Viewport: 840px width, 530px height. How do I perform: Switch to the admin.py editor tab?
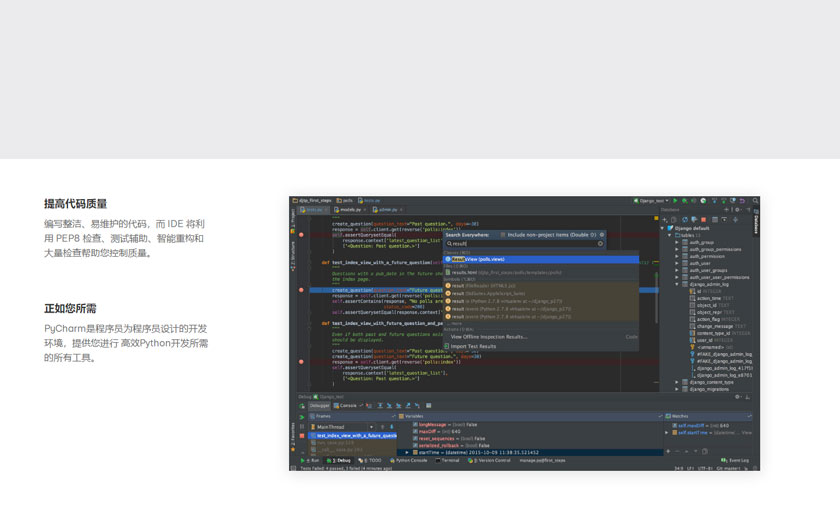(387, 210)
